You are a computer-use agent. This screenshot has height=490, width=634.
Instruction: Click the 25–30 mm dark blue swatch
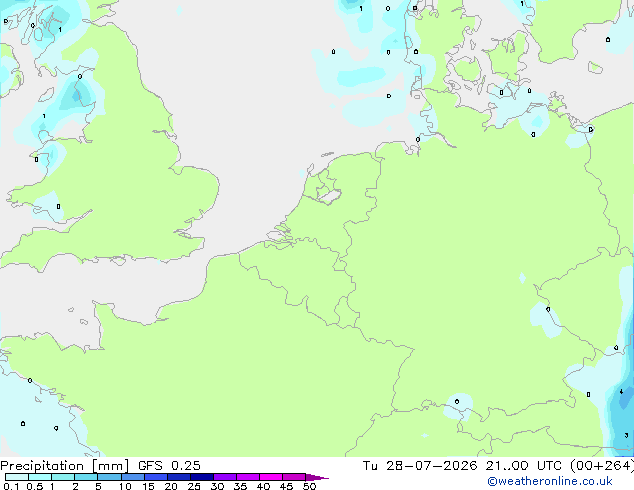click(202, 477)
